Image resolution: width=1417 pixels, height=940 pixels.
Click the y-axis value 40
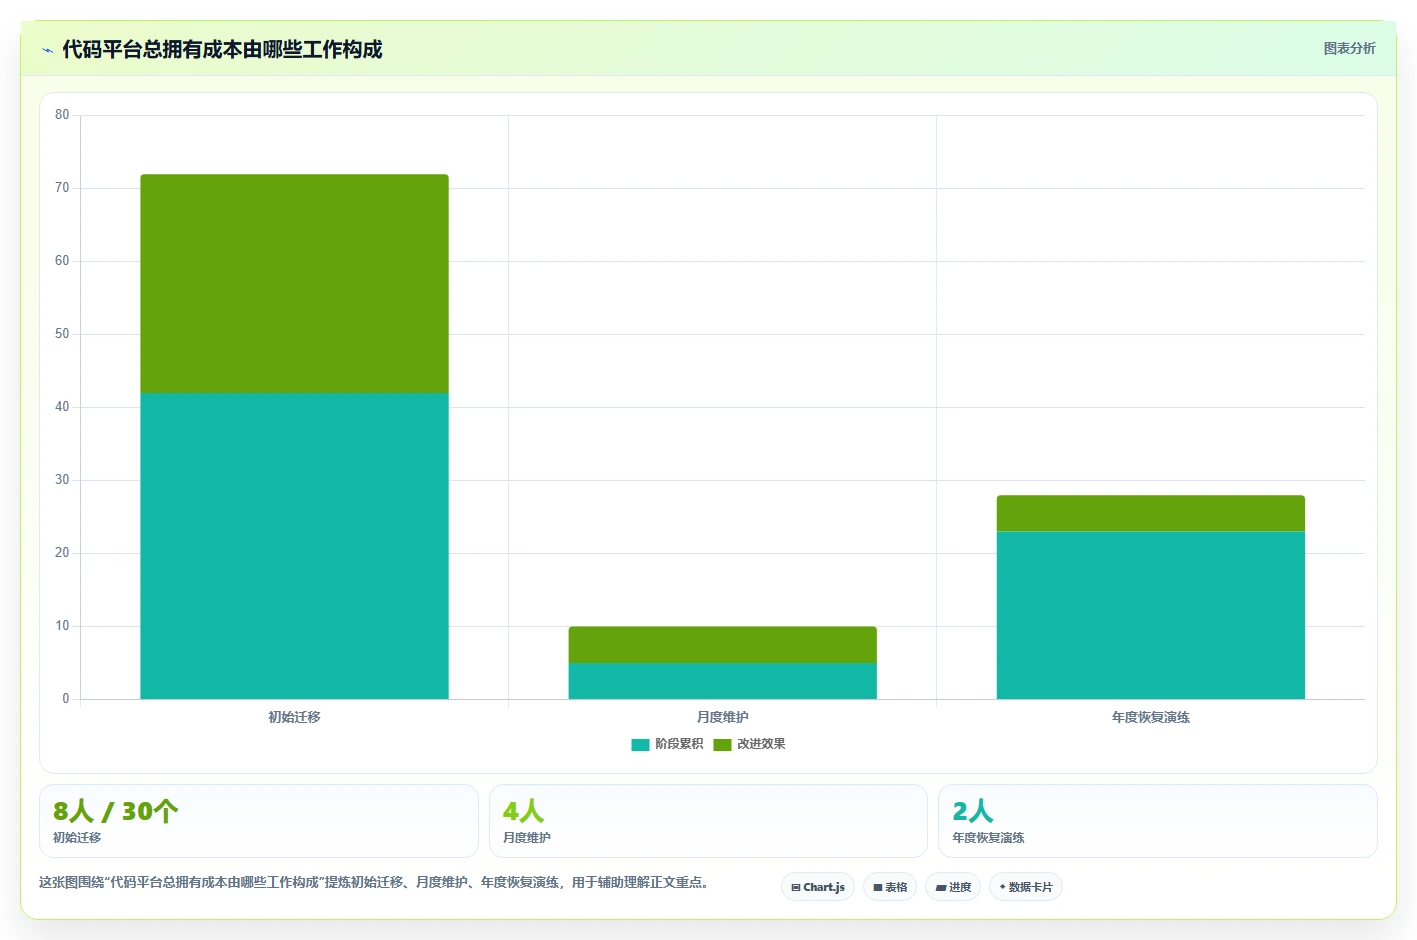(62, 407)
